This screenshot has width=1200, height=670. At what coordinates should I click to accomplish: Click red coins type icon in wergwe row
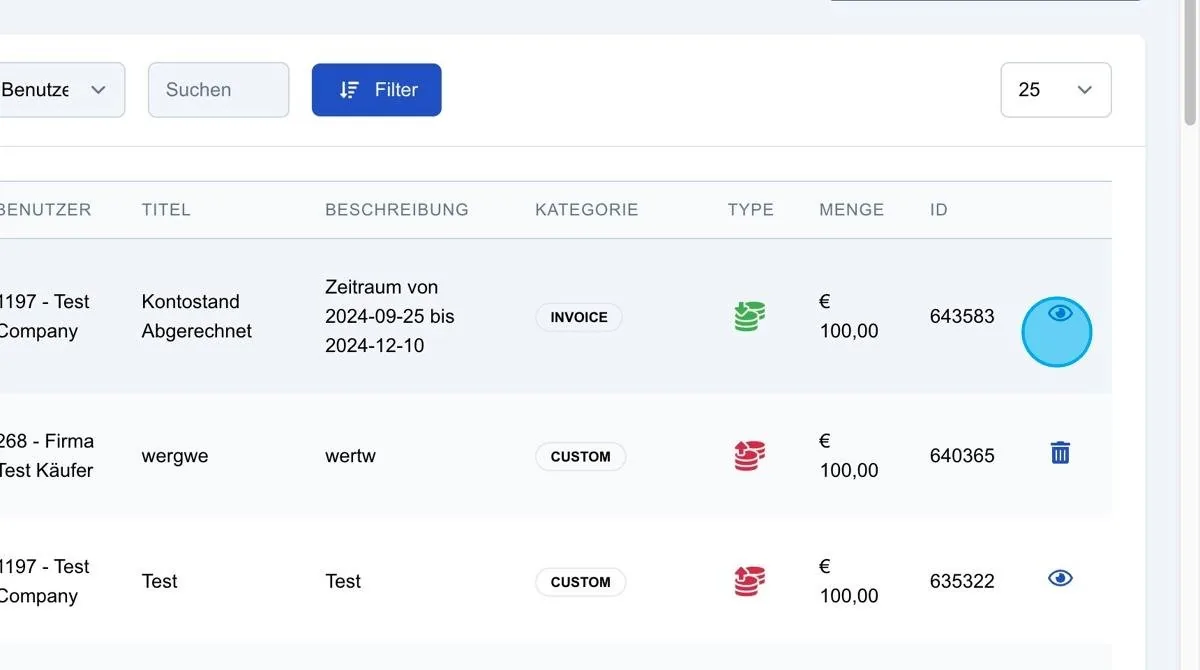pyautogui.click(x=749, y=456)
